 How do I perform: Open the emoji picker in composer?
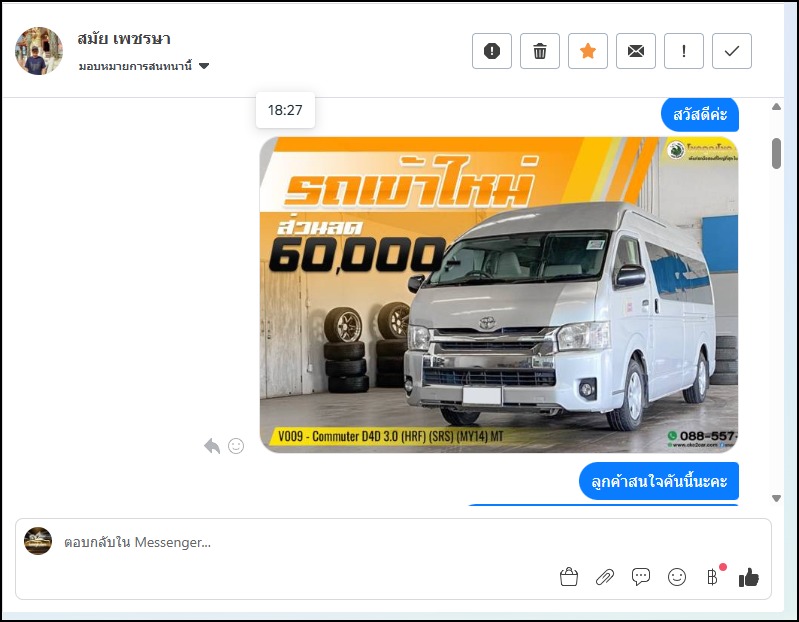click(x=677, y=577)
